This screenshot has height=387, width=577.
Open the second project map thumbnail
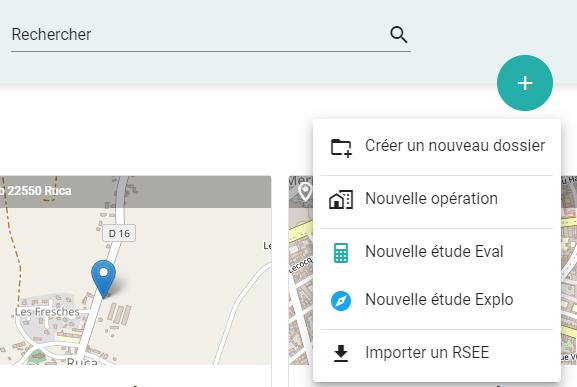300,270
